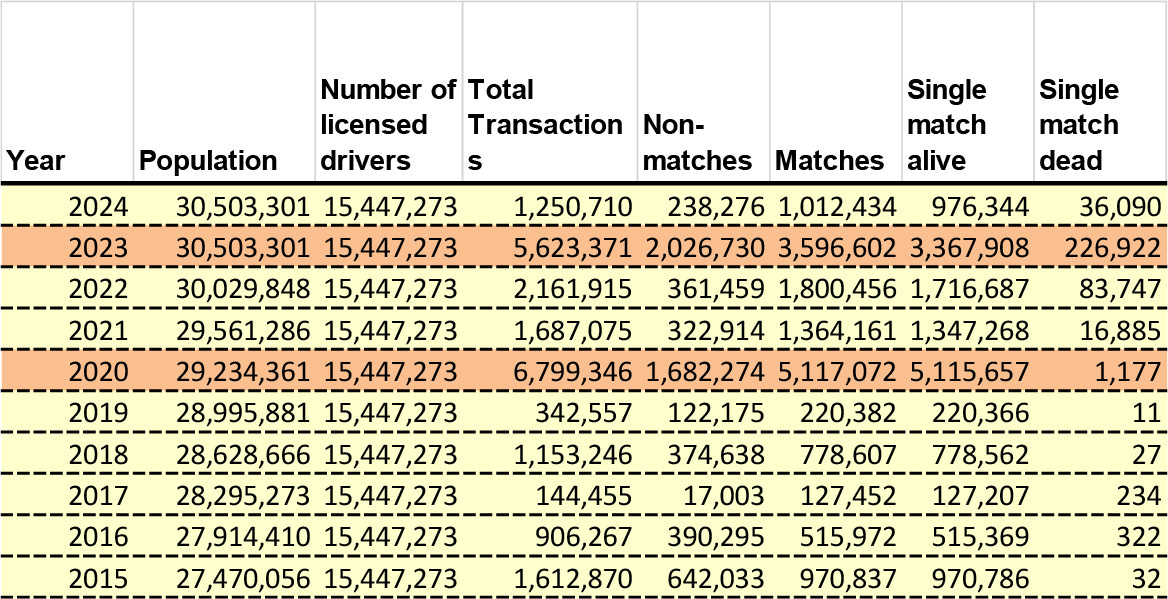Screen dimensions: 1168x599
Task: Click population value 29,561,286
Action: [242, 330]
